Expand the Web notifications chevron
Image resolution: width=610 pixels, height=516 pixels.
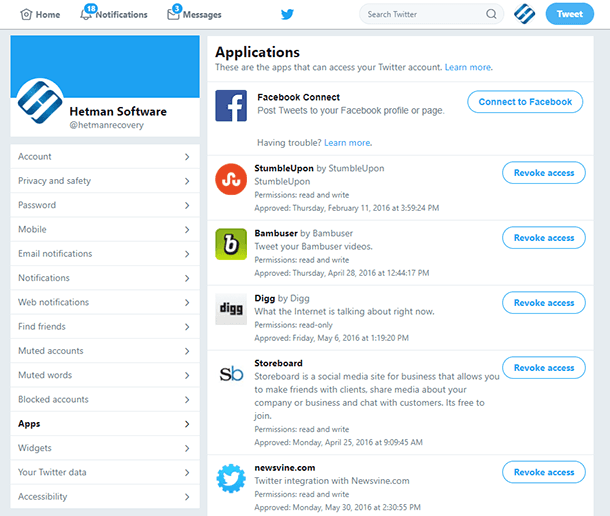(x=187, y=302)
